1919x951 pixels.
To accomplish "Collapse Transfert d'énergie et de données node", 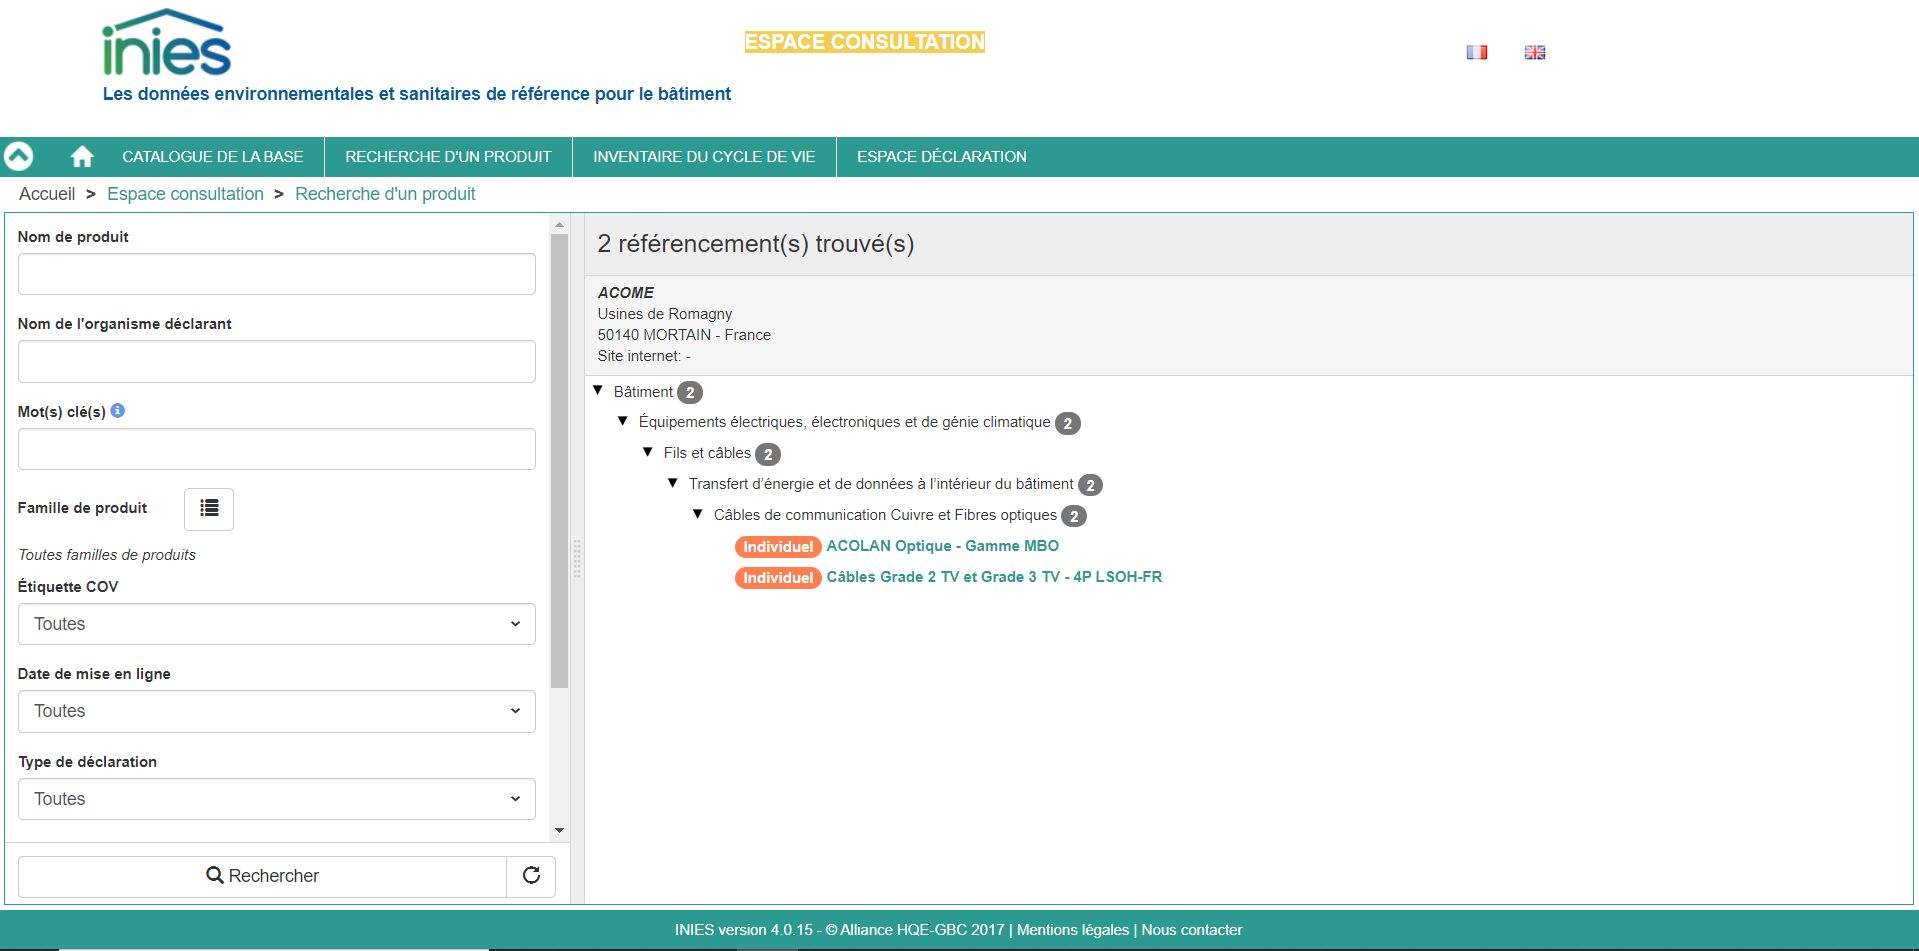I will (x=673, y=484).
